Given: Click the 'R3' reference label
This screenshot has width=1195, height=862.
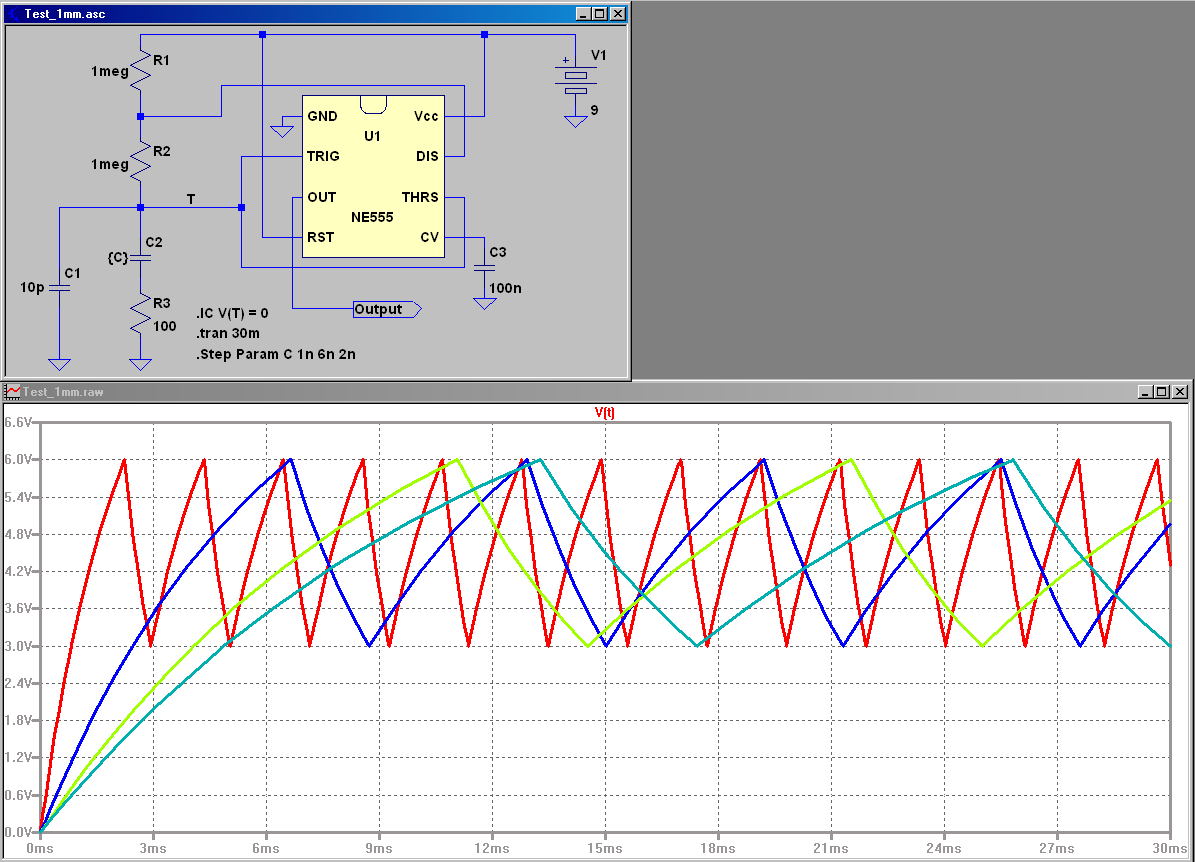Looking at the screenshot, I should (162, 303).
